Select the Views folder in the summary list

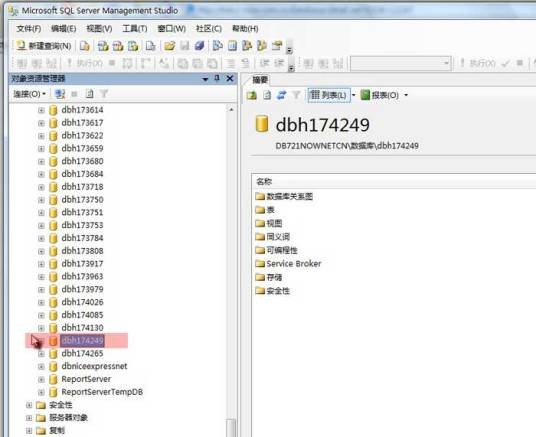click(269, 223)
